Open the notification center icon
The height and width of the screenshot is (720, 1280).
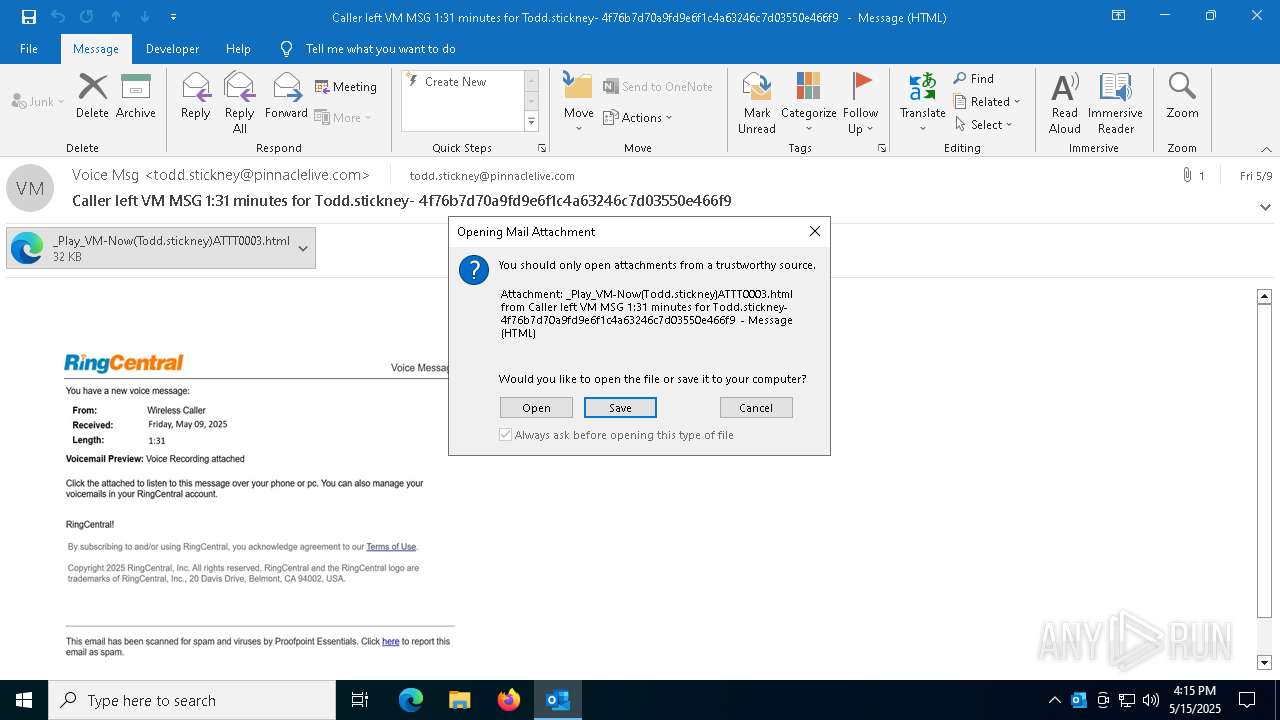click(1247, 700)
